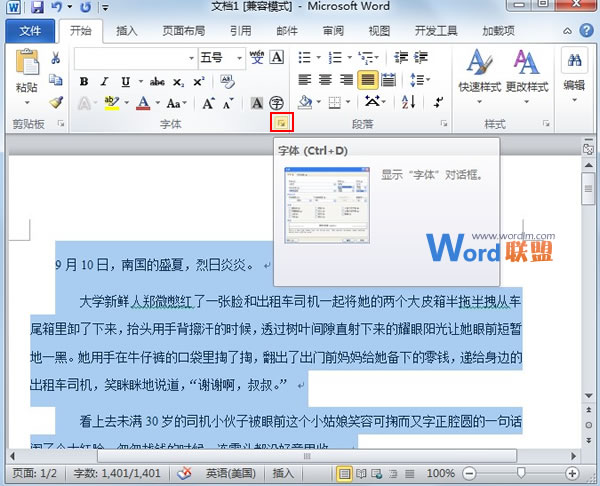
Task: Open 更改样式 Change Styles button
Action: pyautogui.click(x=527, y=77)
